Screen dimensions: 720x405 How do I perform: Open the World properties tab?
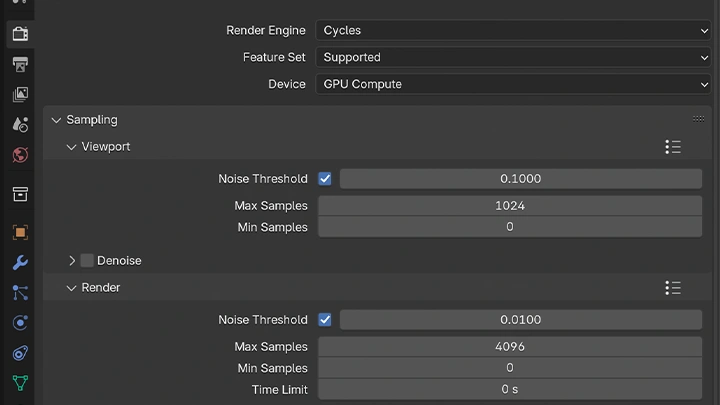(19, 155)
